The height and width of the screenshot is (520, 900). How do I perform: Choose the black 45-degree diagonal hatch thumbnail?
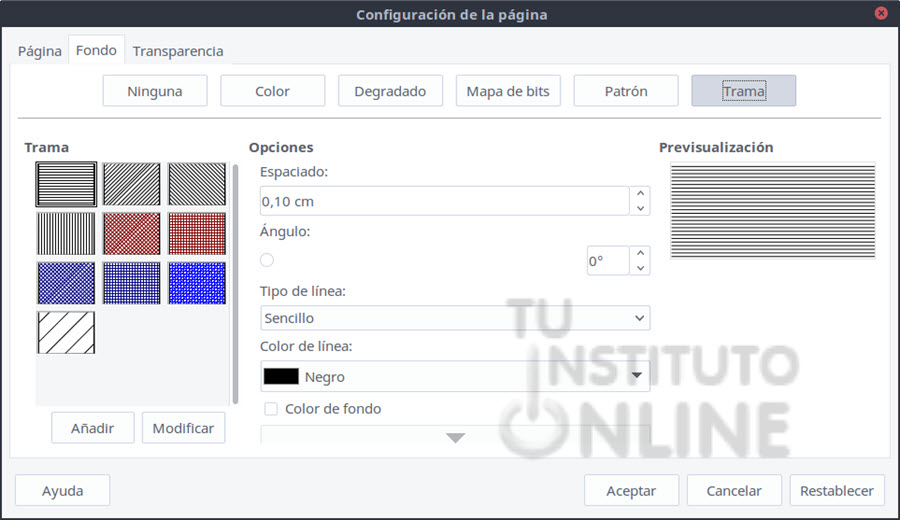click(x=131, y=184)
